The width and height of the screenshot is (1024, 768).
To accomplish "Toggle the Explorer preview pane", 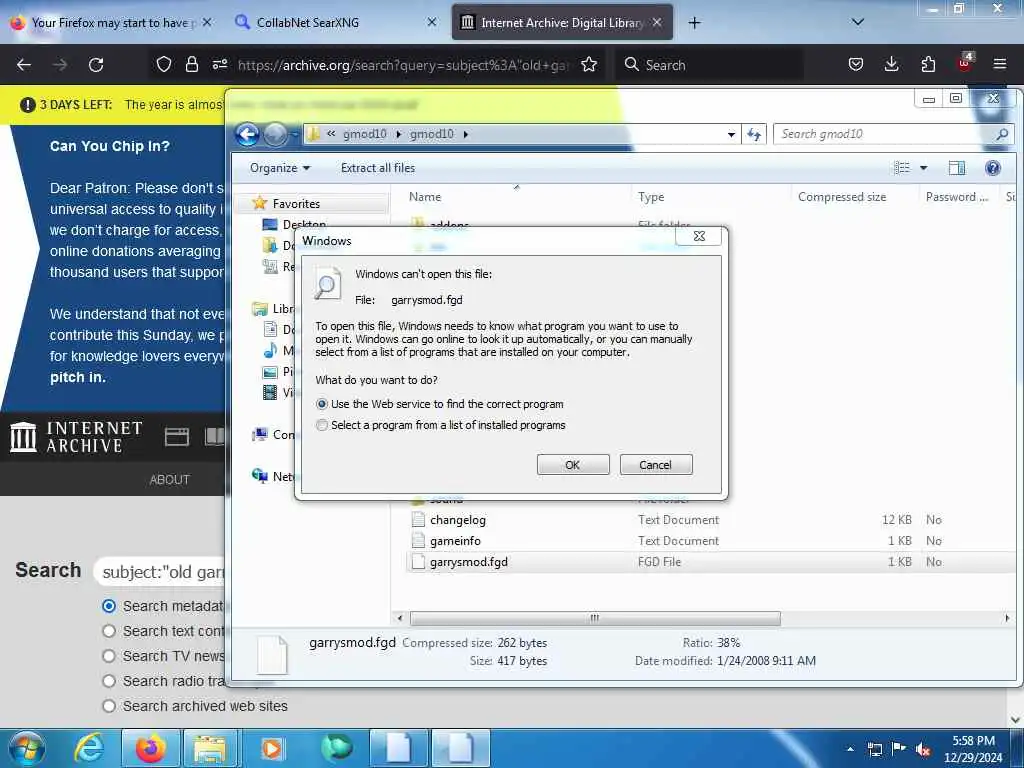I will [957, 168].
